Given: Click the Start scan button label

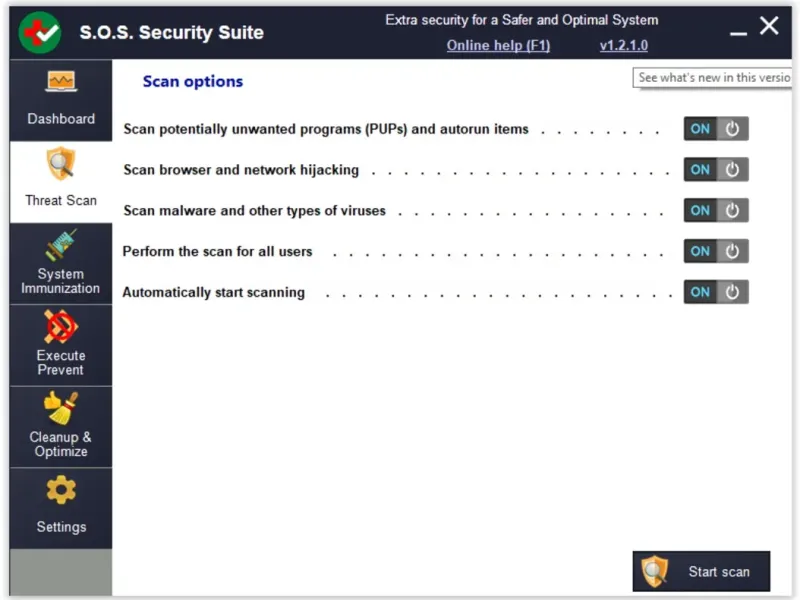Looking at the screenshot, I should point(718,572).
